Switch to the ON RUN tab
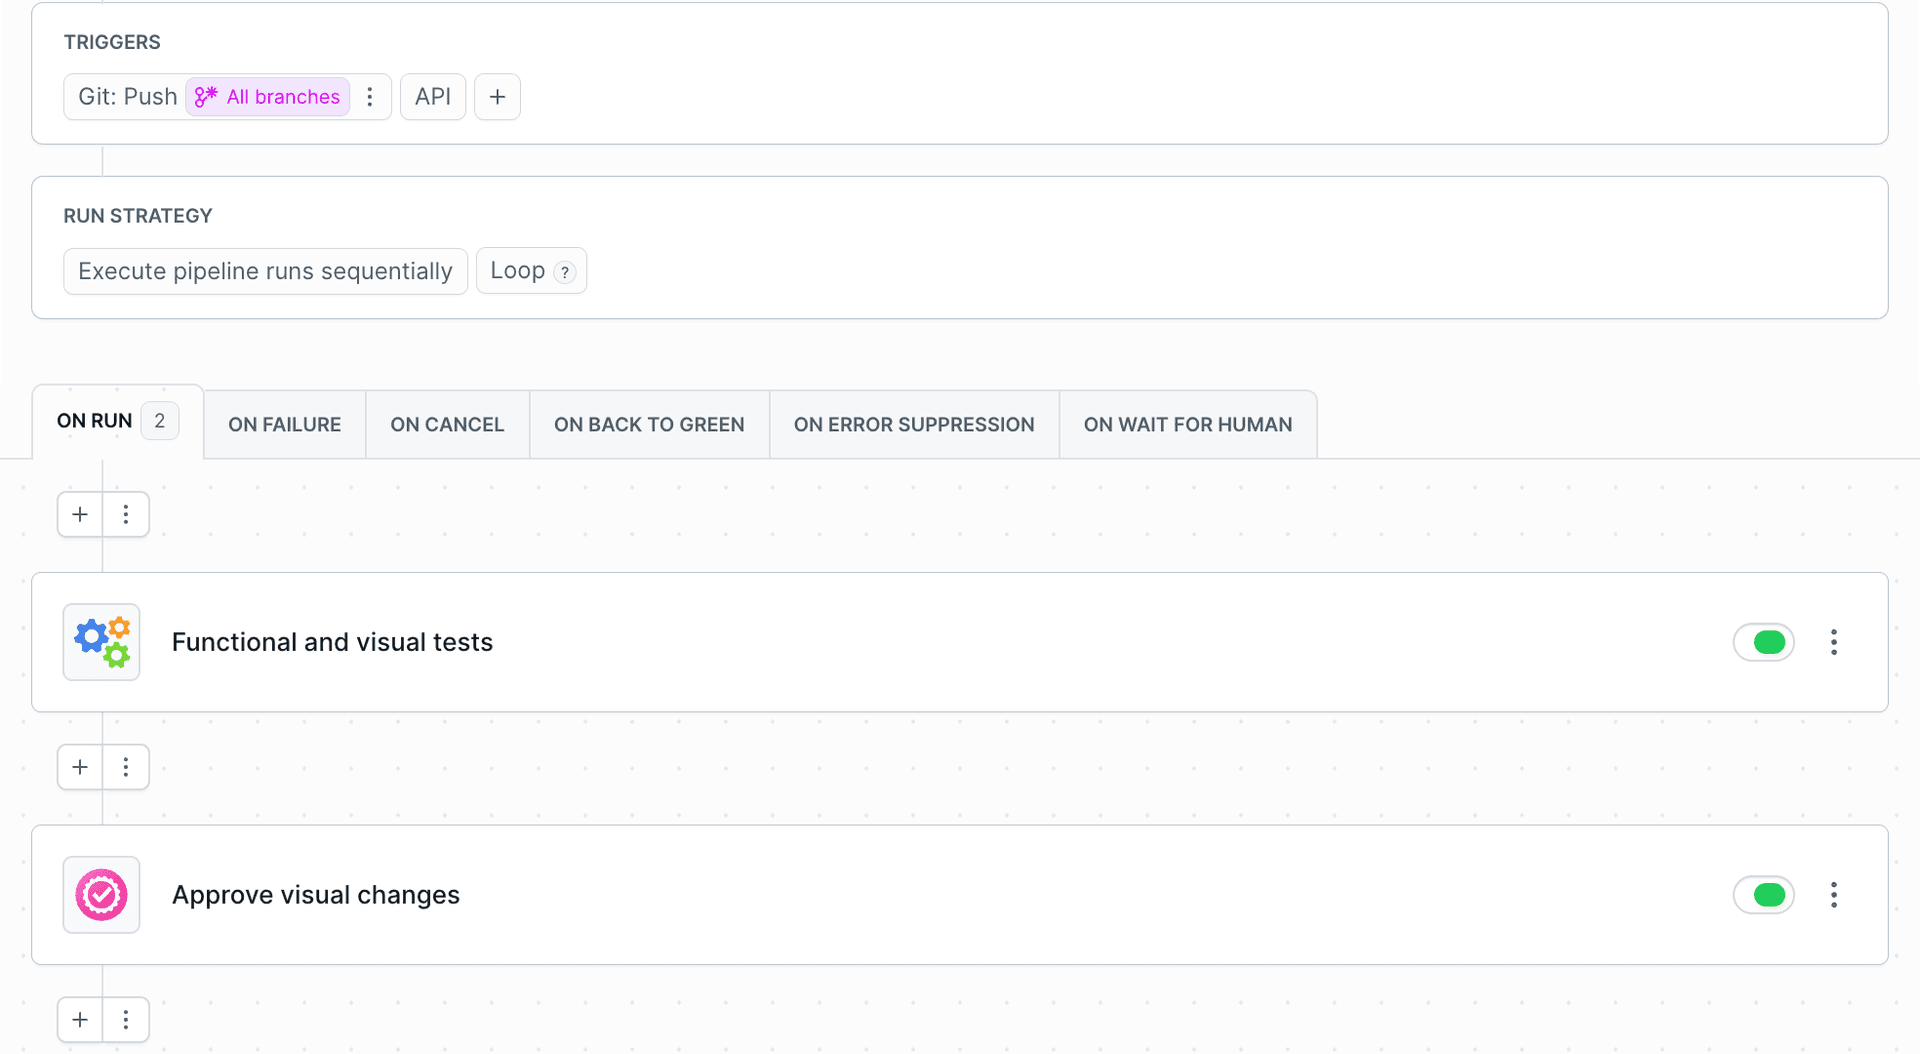Viewport: 1920px width, 1054px height. pyautogui.click(x=118, y=421)
